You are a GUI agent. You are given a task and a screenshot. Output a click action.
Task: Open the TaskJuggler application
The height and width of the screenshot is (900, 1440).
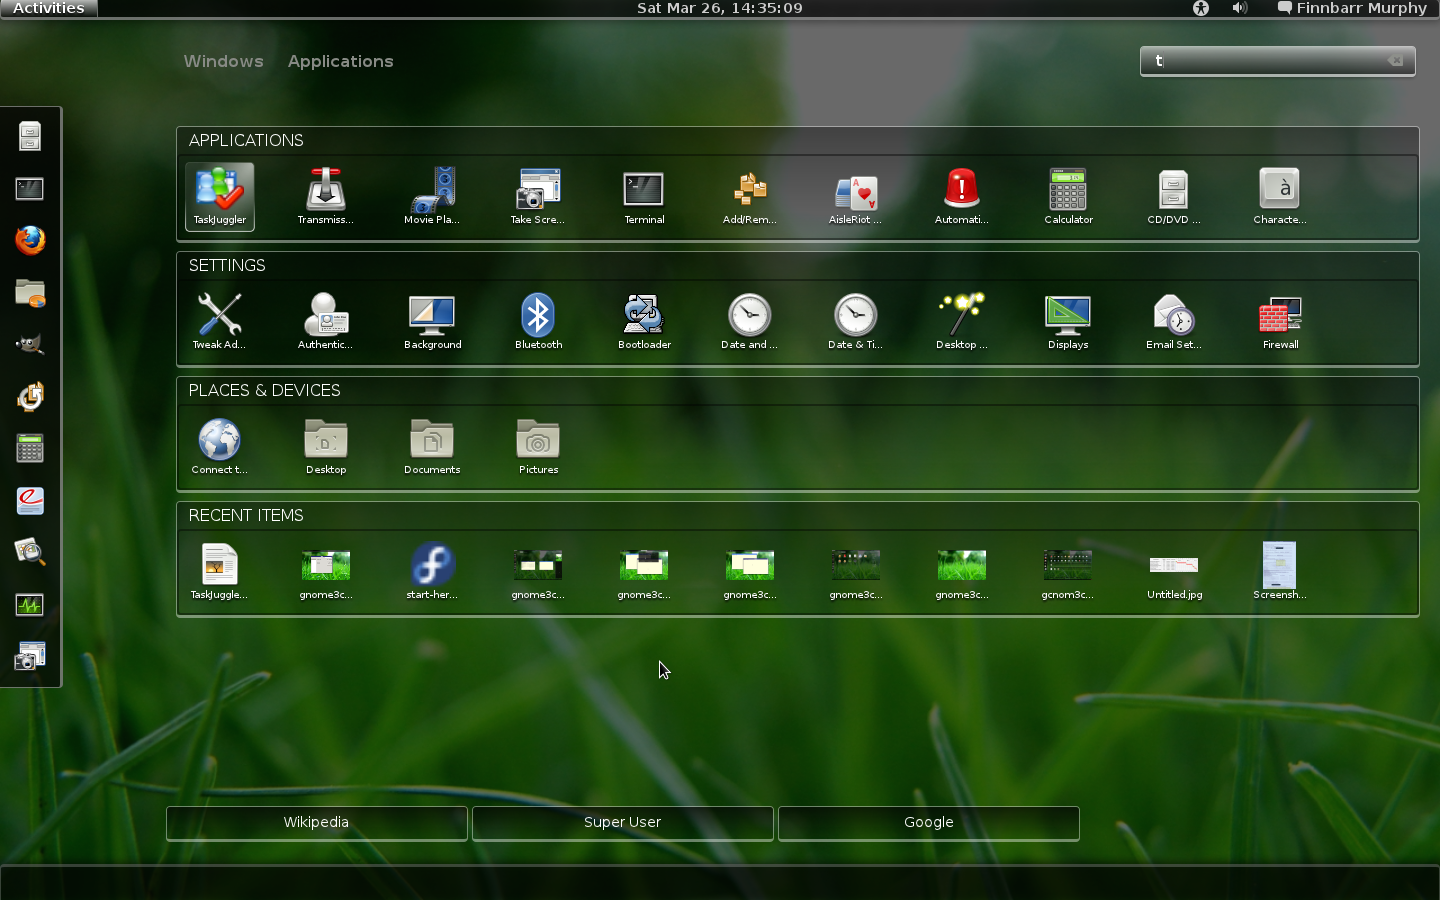[220, 197]
